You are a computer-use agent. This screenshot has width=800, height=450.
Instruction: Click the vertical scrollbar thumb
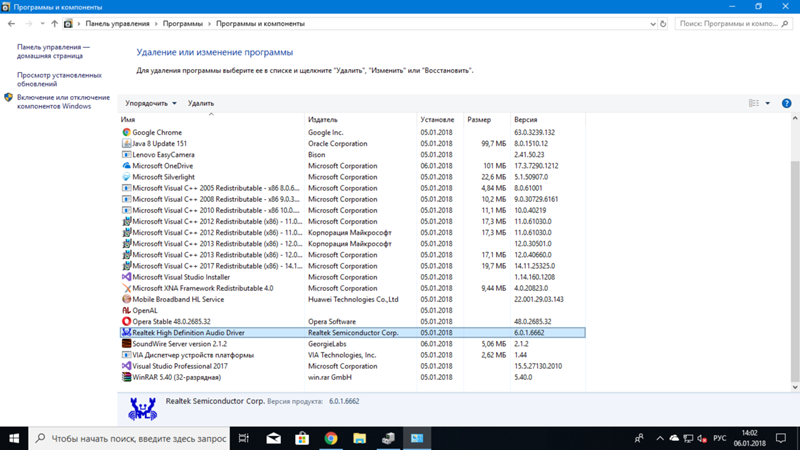click(795, 270)
